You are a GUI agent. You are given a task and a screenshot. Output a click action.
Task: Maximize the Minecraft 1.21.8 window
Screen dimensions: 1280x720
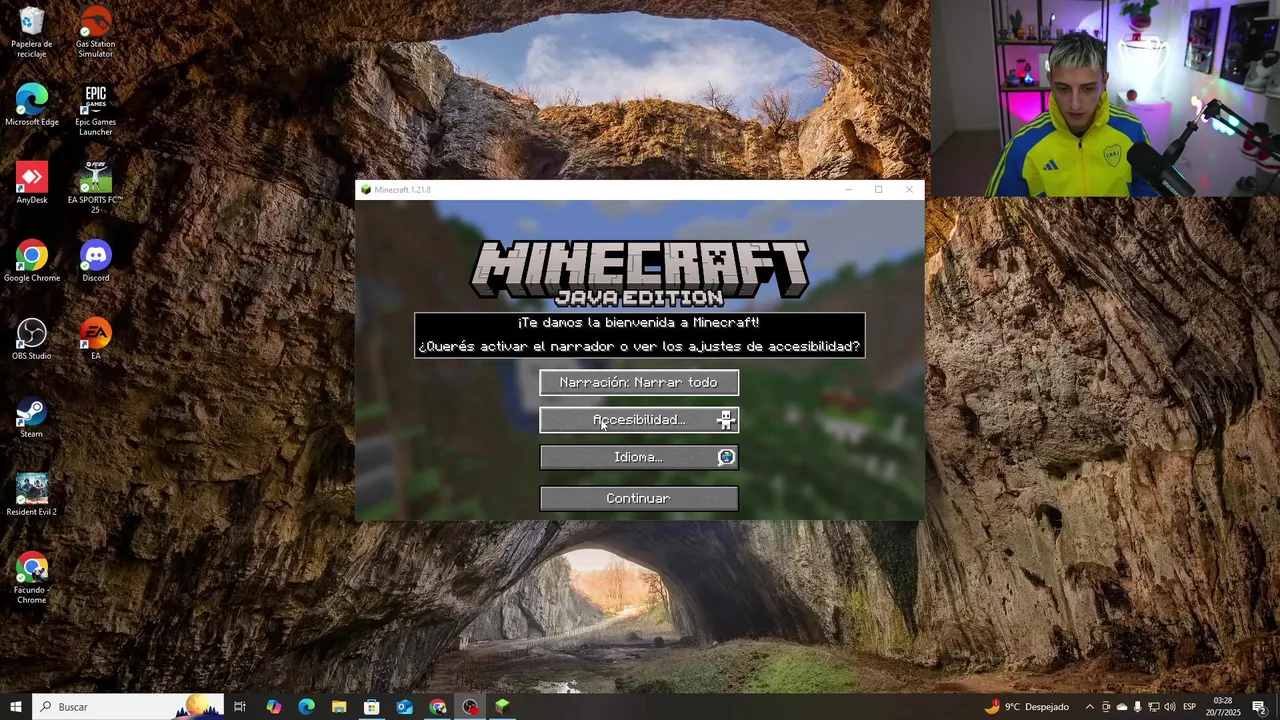point(878,189)
